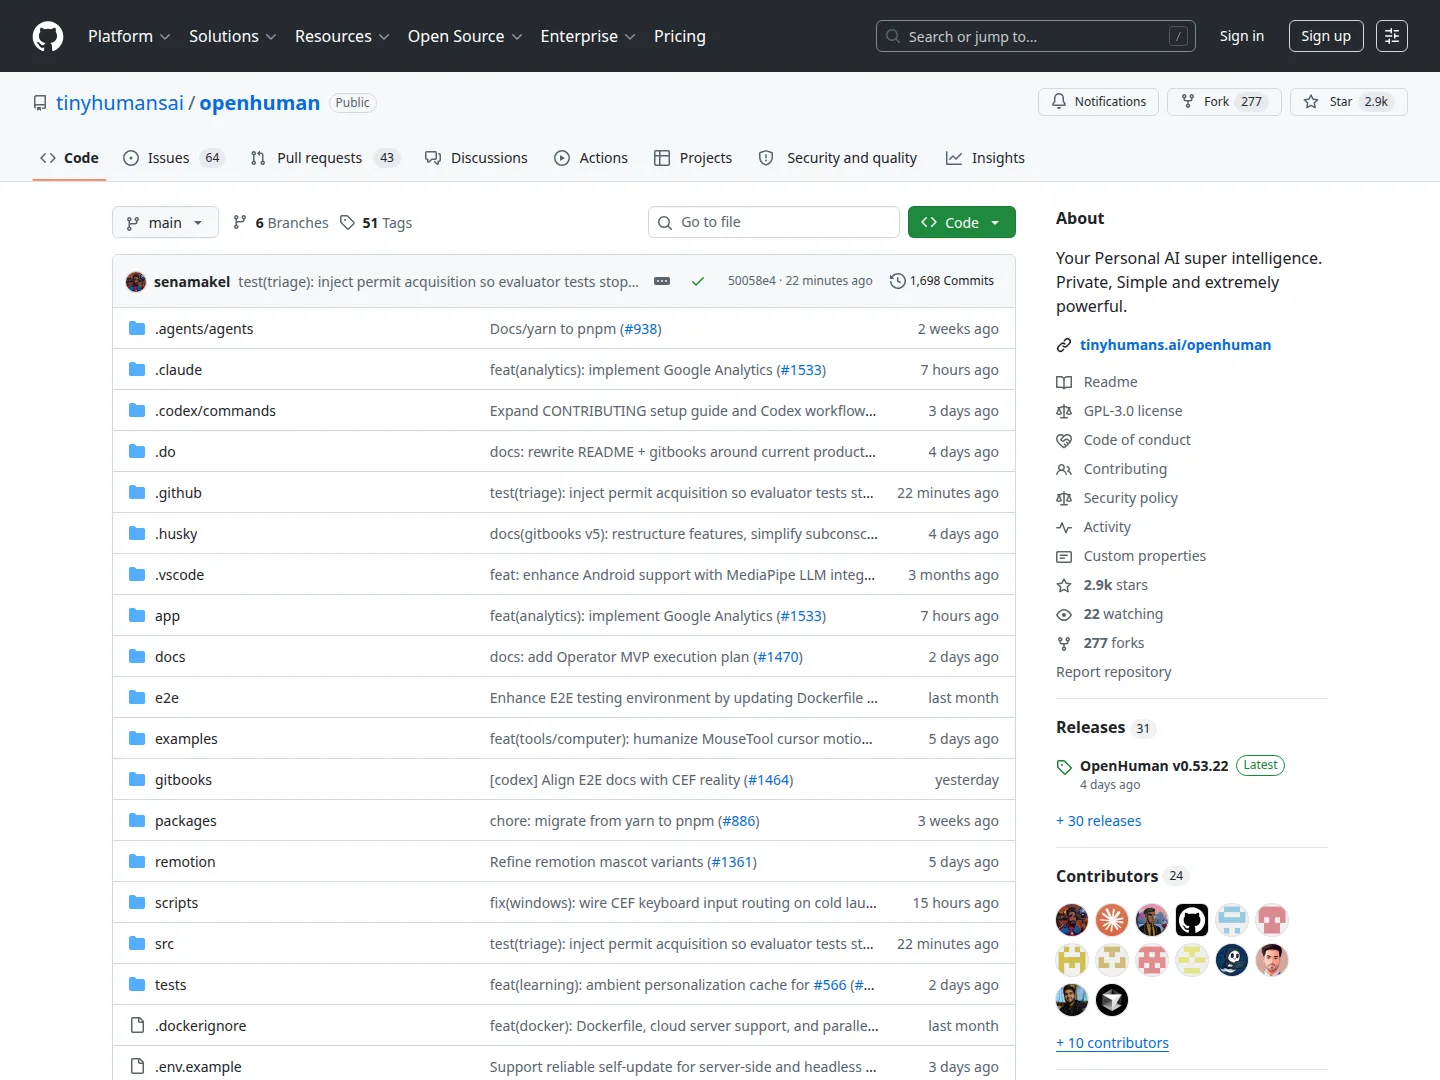Click the GitHub octocat contributor avatar

coord(1192,920)
